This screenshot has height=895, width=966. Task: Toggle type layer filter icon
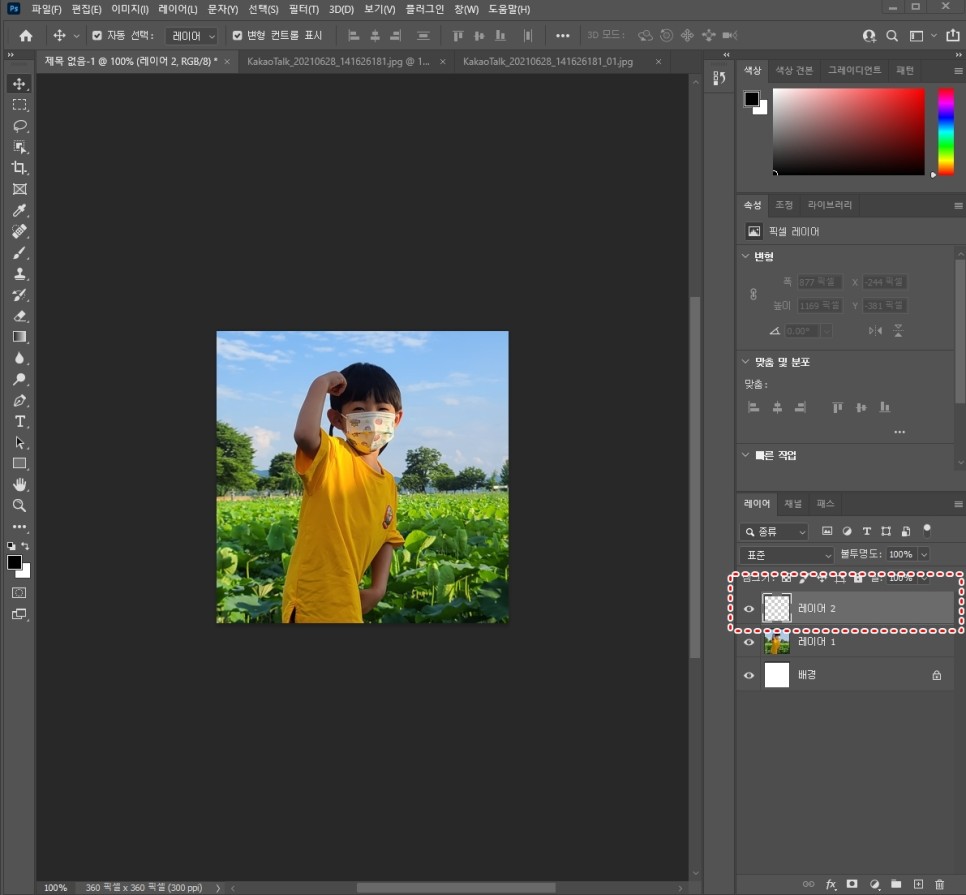coord(866,531)
